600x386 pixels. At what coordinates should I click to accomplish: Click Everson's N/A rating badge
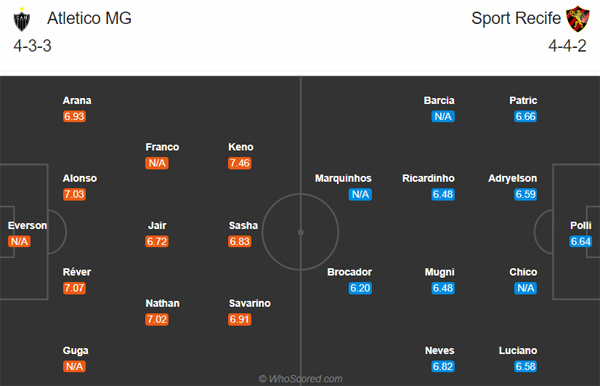[x=19, y=241]
